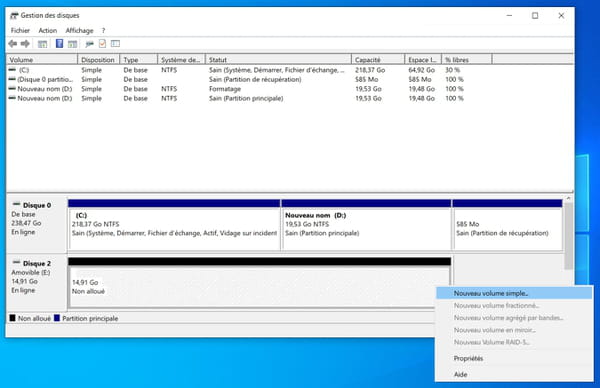
Task: Open the Affichage menu
Action: (x=79, y=31)
